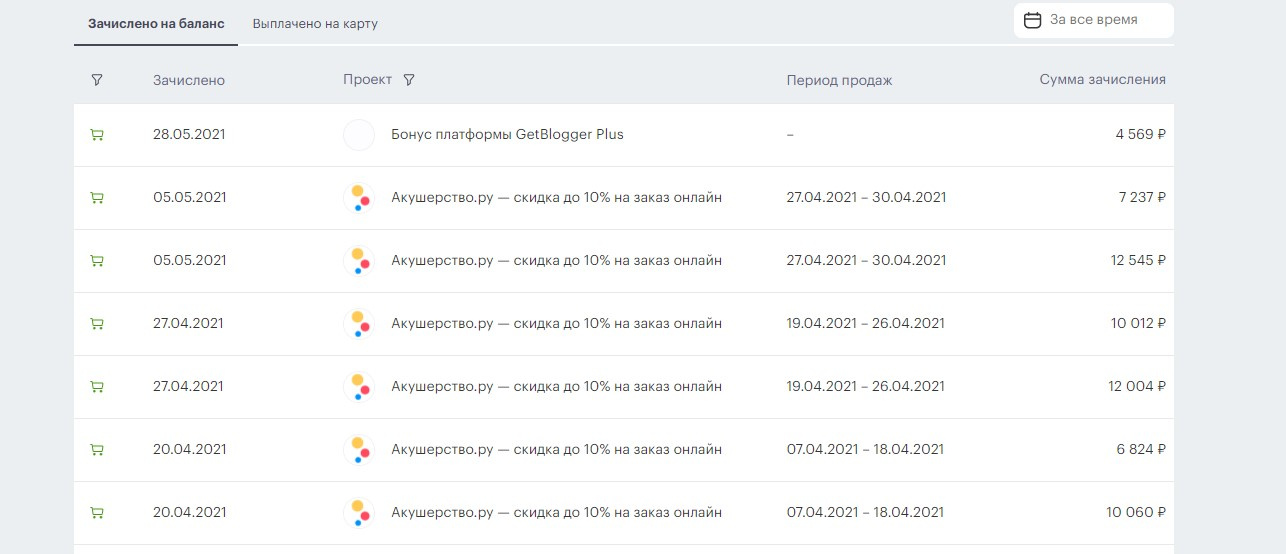Click the cart icon in the 12 545 ₽ row
1286x554 pixels.
(x=97, y=261)
